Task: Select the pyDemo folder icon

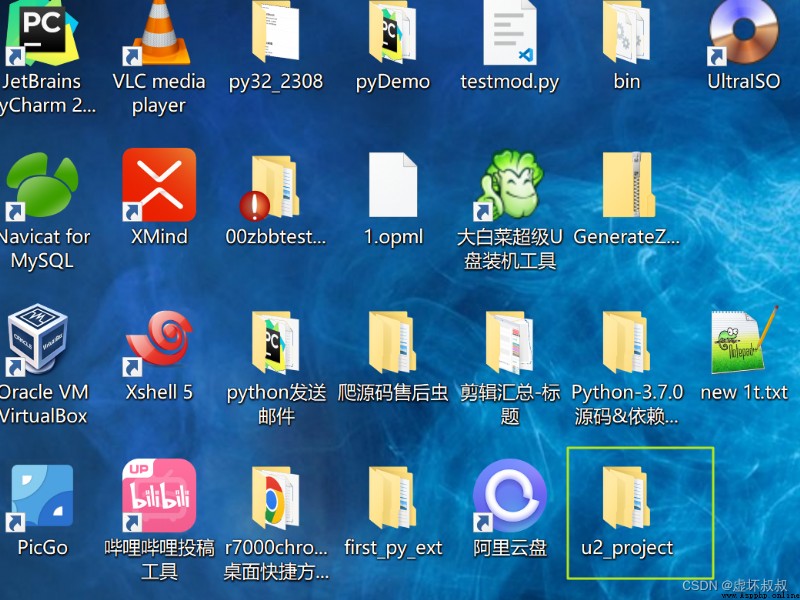Action: [392, 32]
